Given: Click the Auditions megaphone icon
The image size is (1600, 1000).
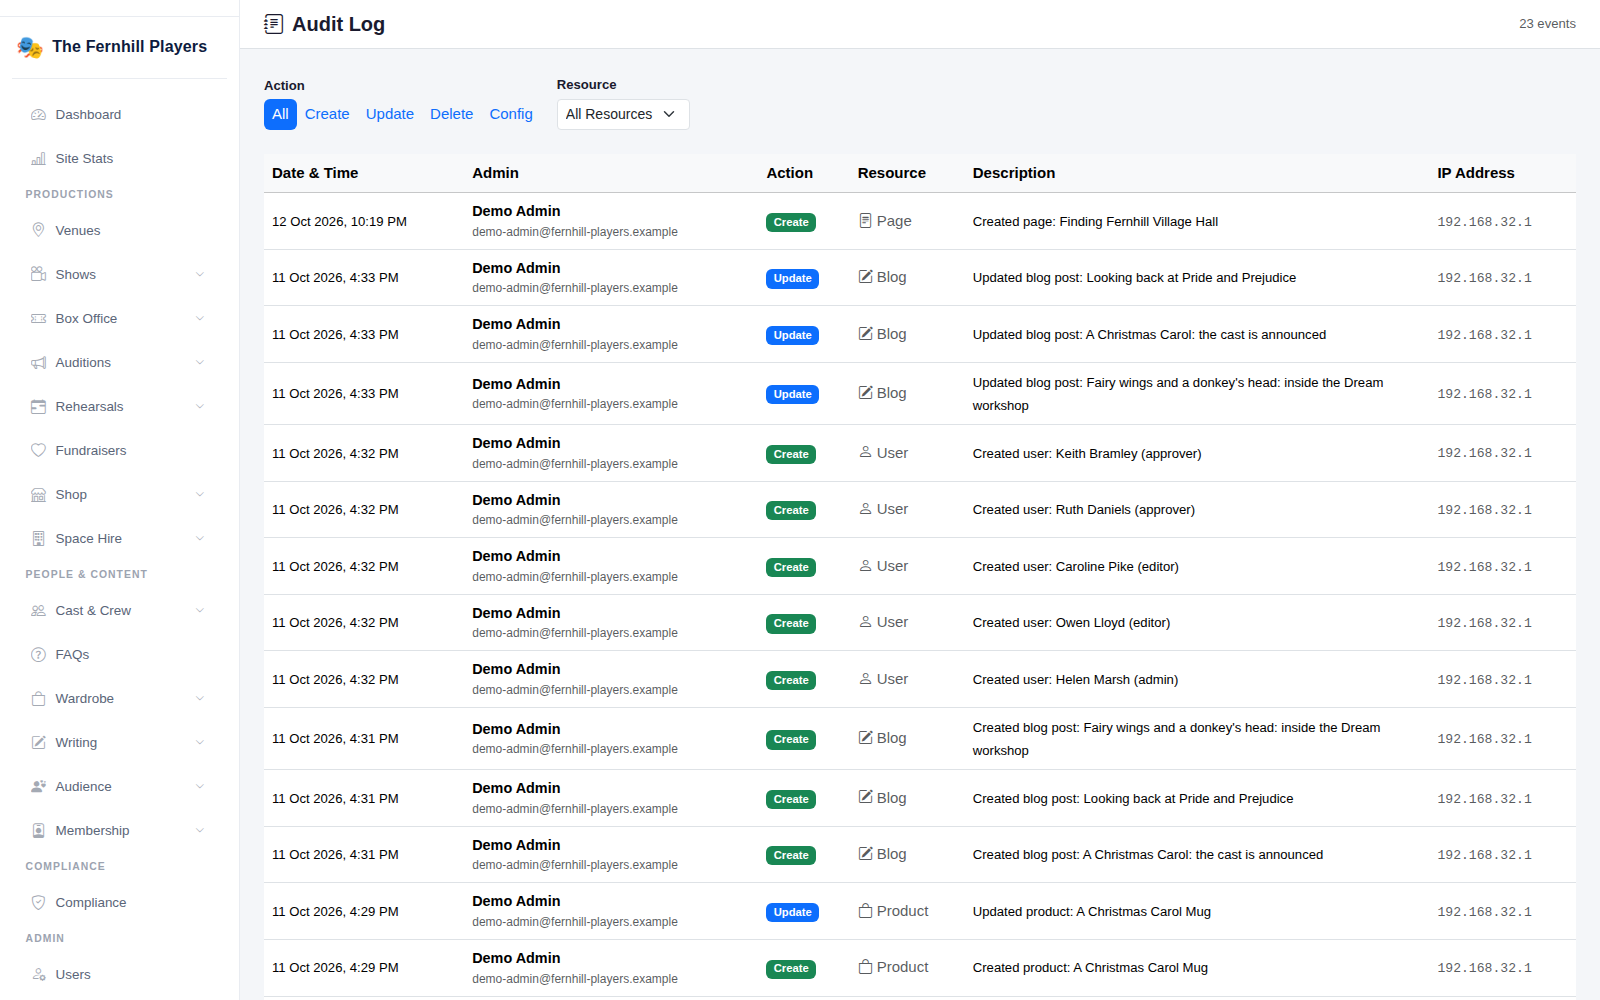Looking at the screenshot, I should pos(38,363).
